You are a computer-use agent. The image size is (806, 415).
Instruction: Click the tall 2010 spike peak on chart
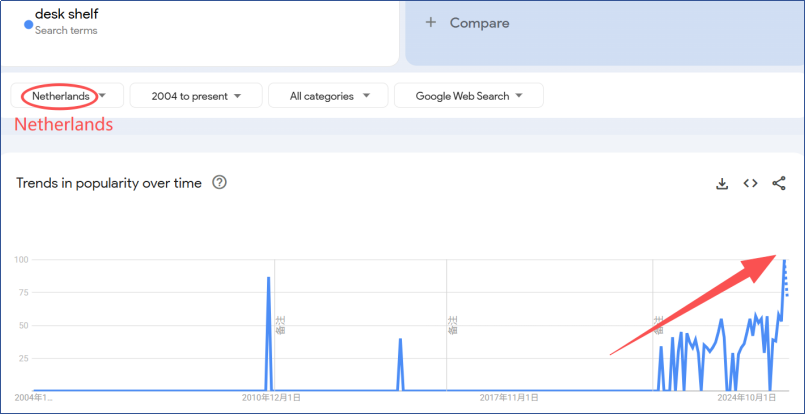tap(268, 278)
